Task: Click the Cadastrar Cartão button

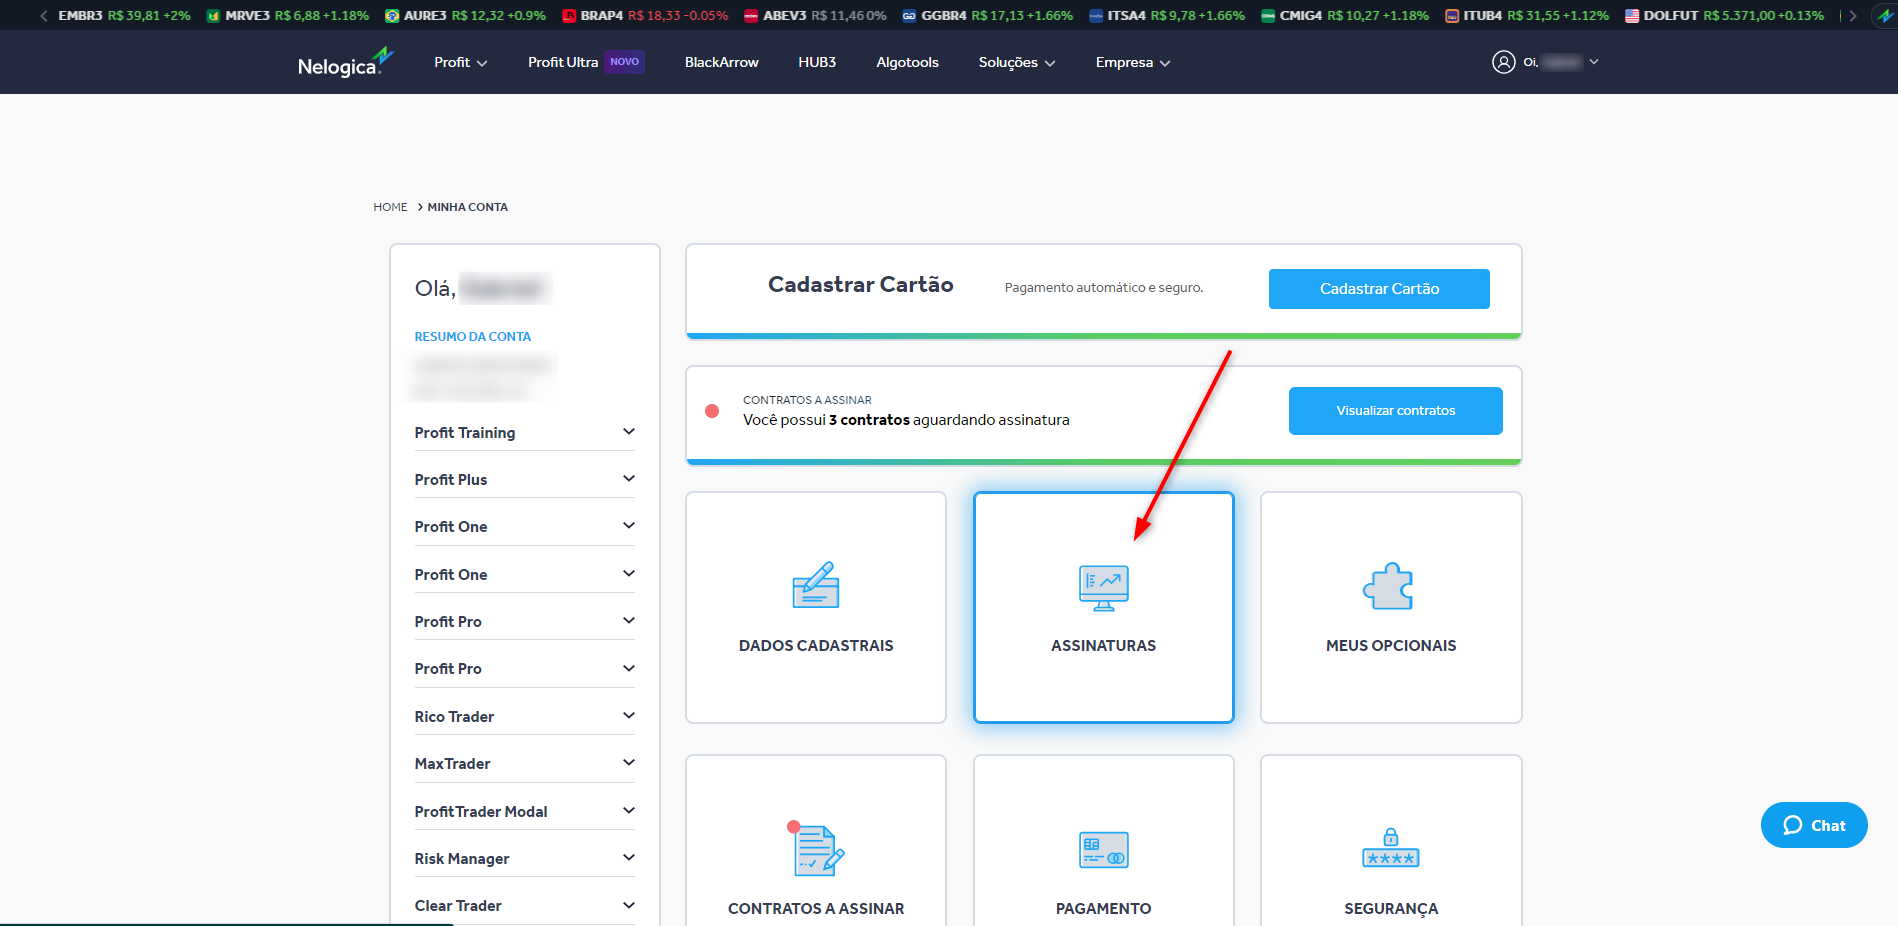Action: click(x=1379, y=289)
